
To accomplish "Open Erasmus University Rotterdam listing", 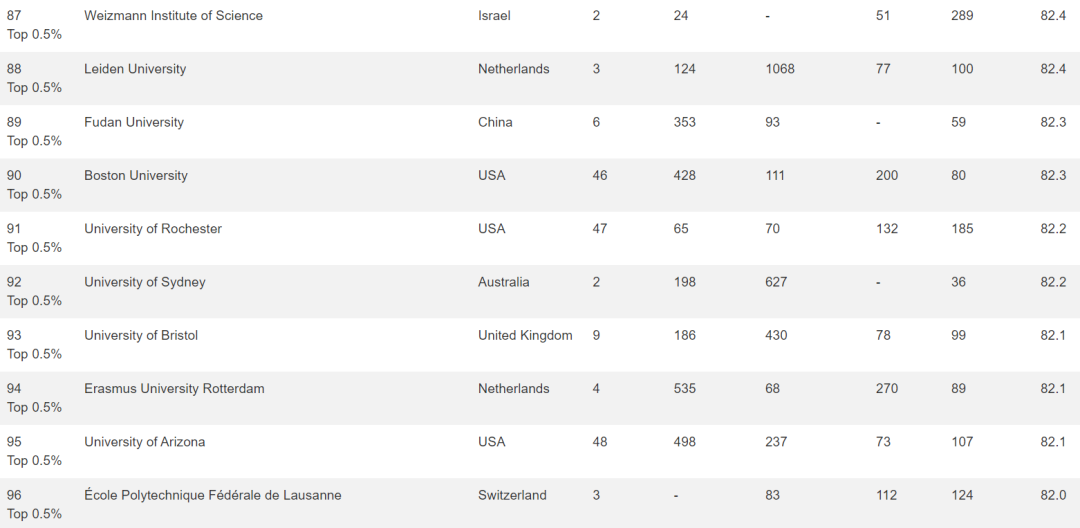I will tap(174, 388).
